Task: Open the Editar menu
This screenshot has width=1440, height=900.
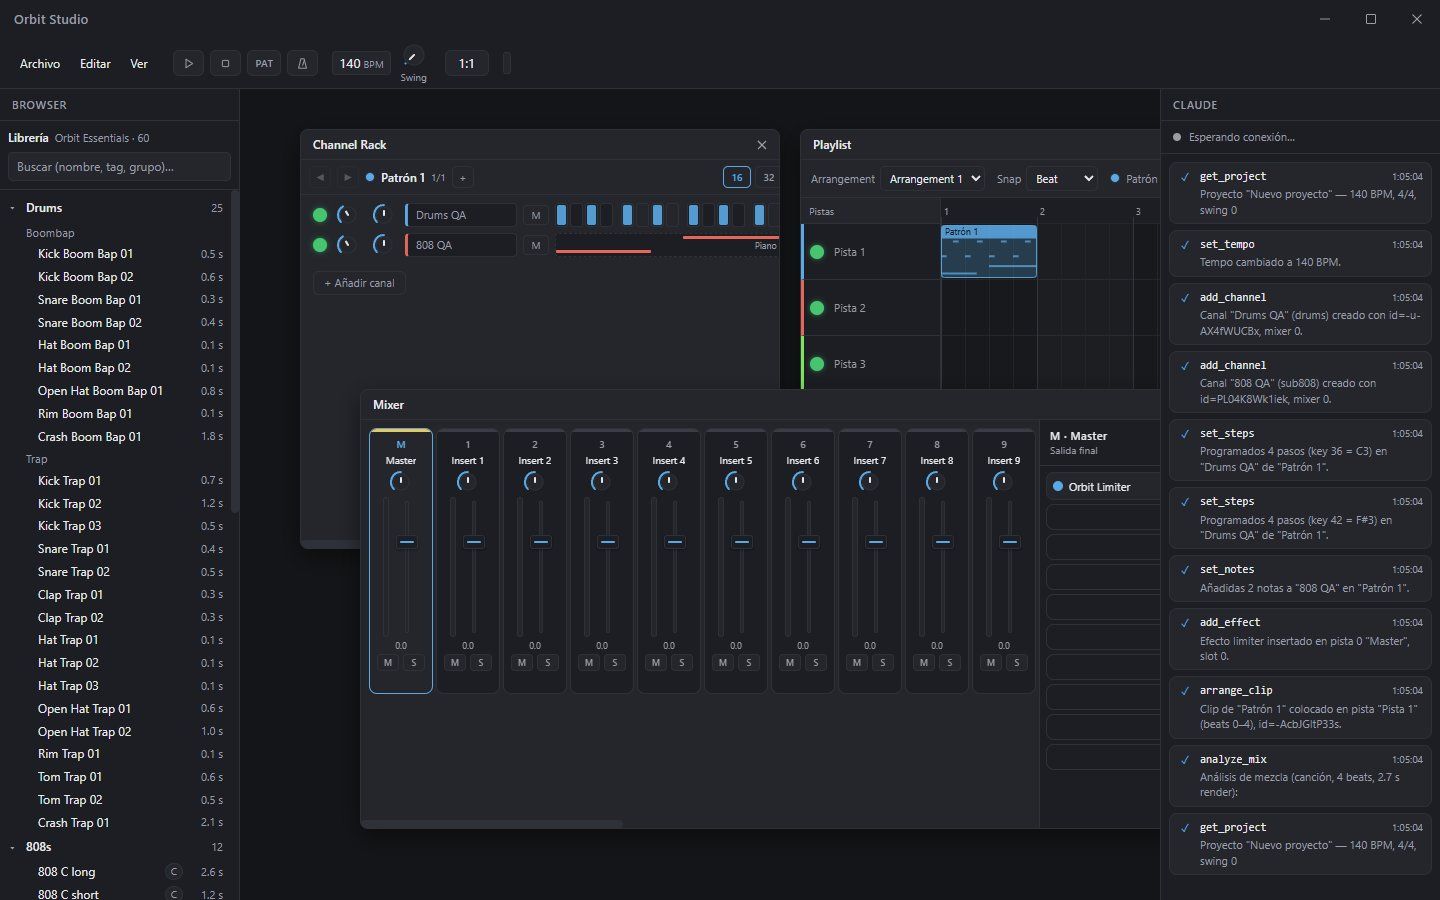Action: 95,63
